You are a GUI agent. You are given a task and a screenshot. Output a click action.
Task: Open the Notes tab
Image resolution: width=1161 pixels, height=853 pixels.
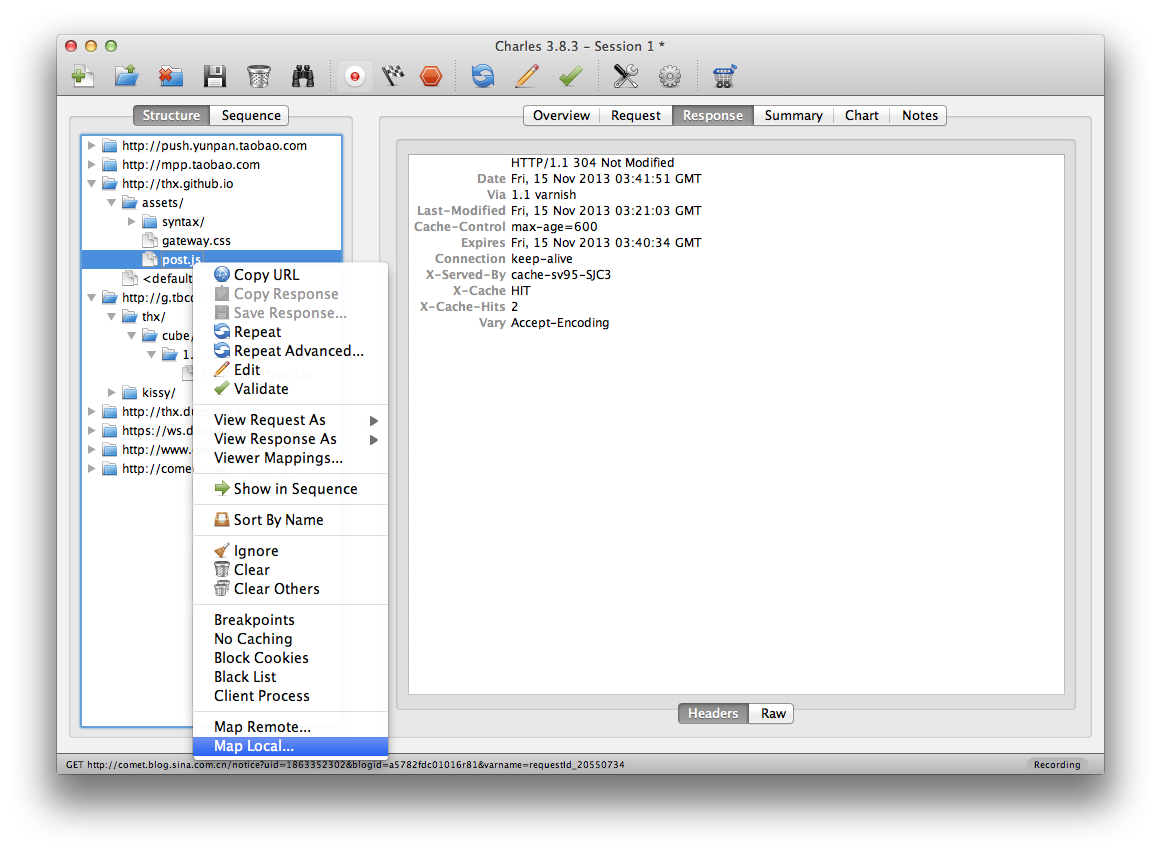[x=920, y=116]
